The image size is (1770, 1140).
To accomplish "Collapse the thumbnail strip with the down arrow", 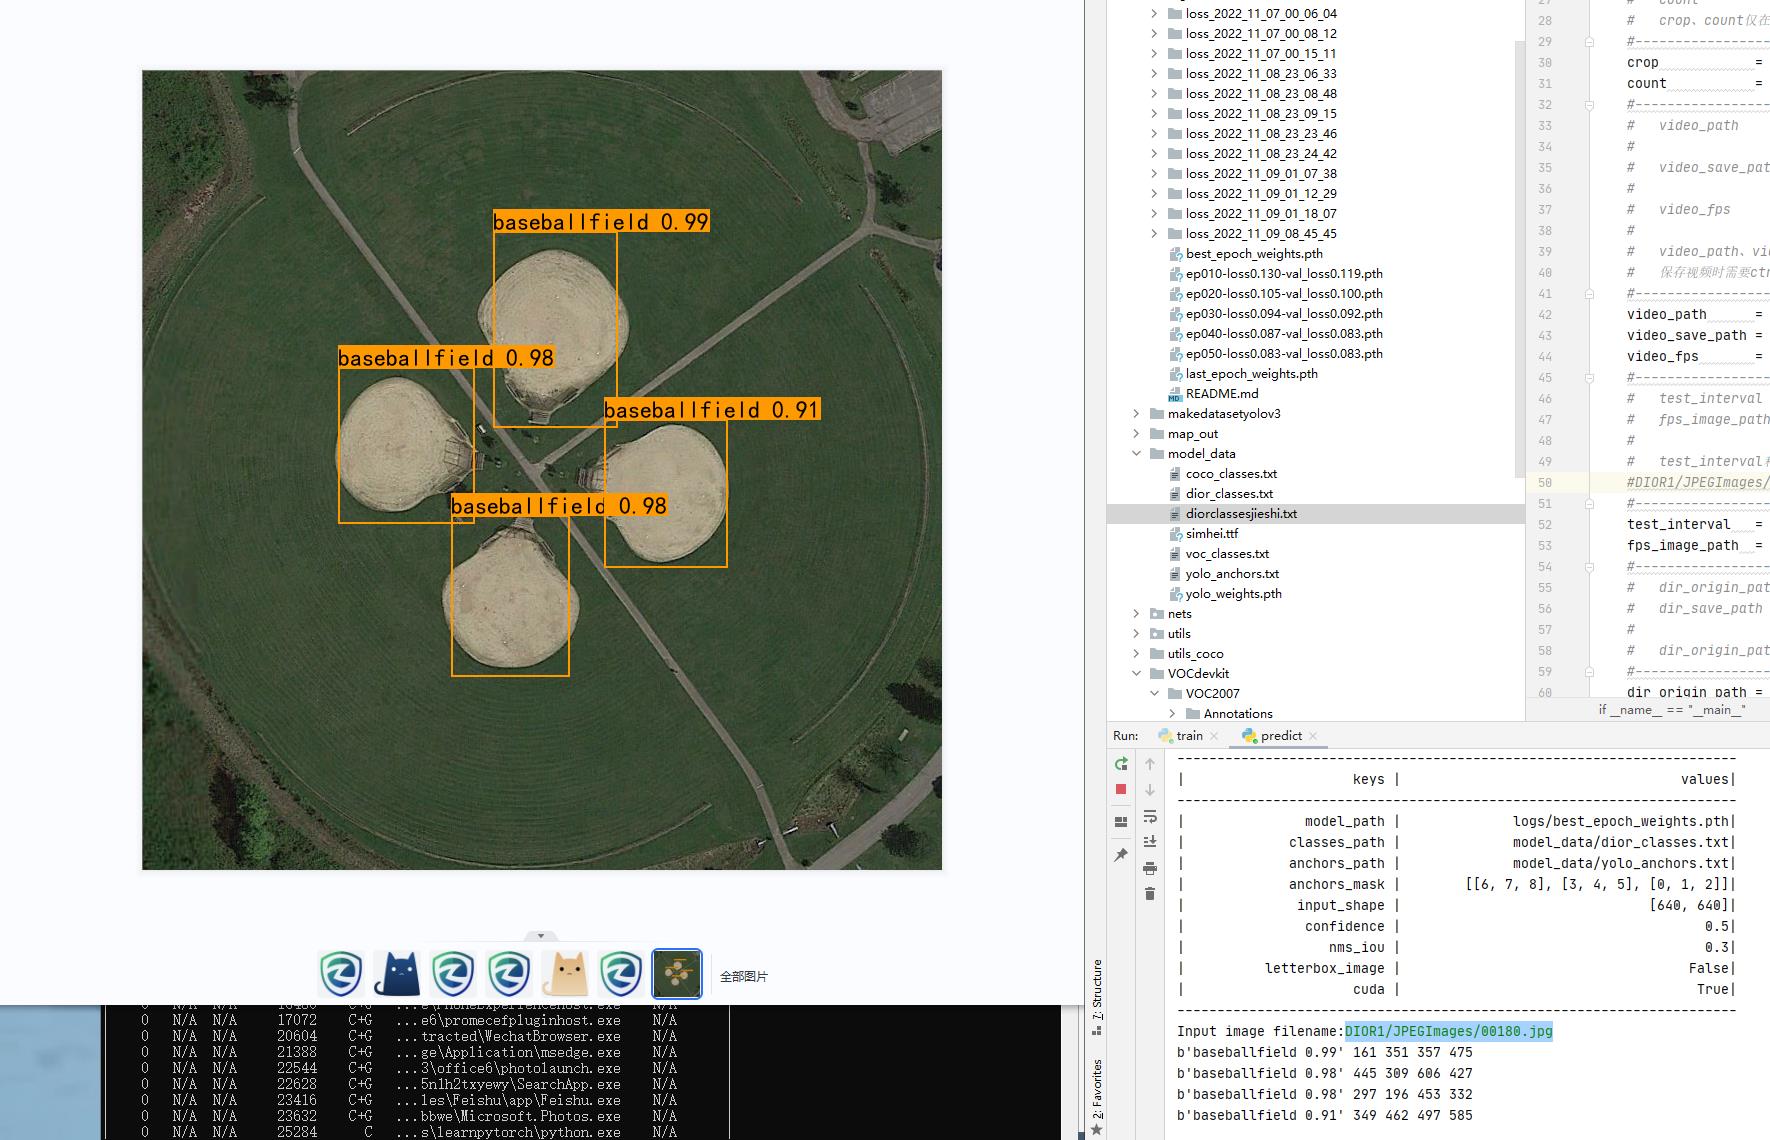I will point(541,936).
